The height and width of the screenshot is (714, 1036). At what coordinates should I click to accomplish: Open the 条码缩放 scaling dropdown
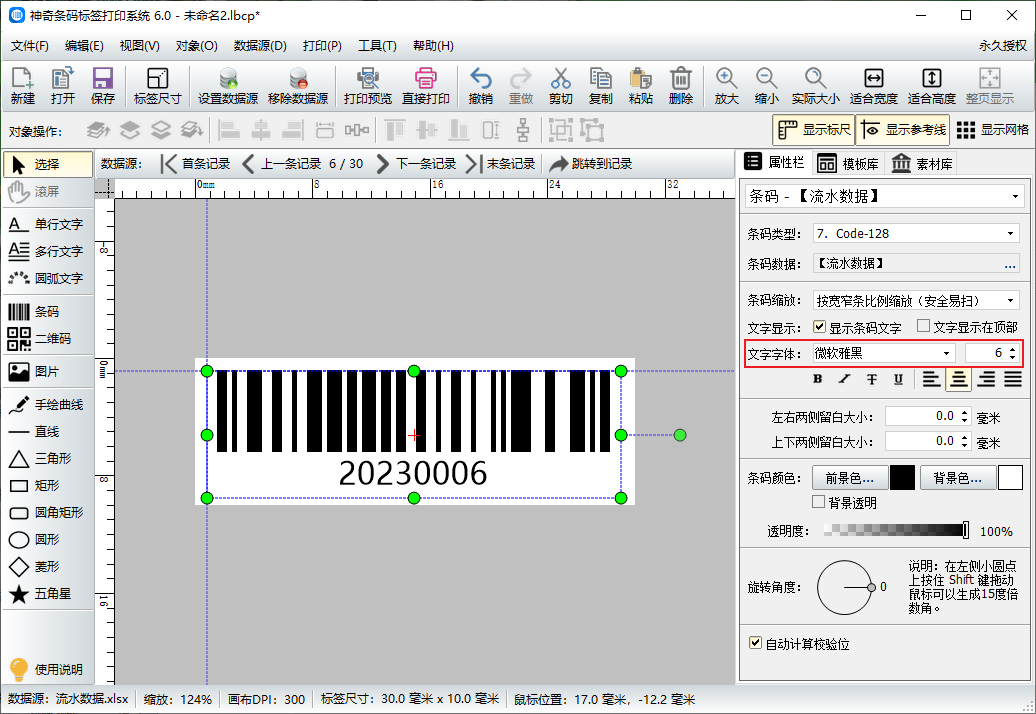pyautogui.click(x=1010, y=301)
